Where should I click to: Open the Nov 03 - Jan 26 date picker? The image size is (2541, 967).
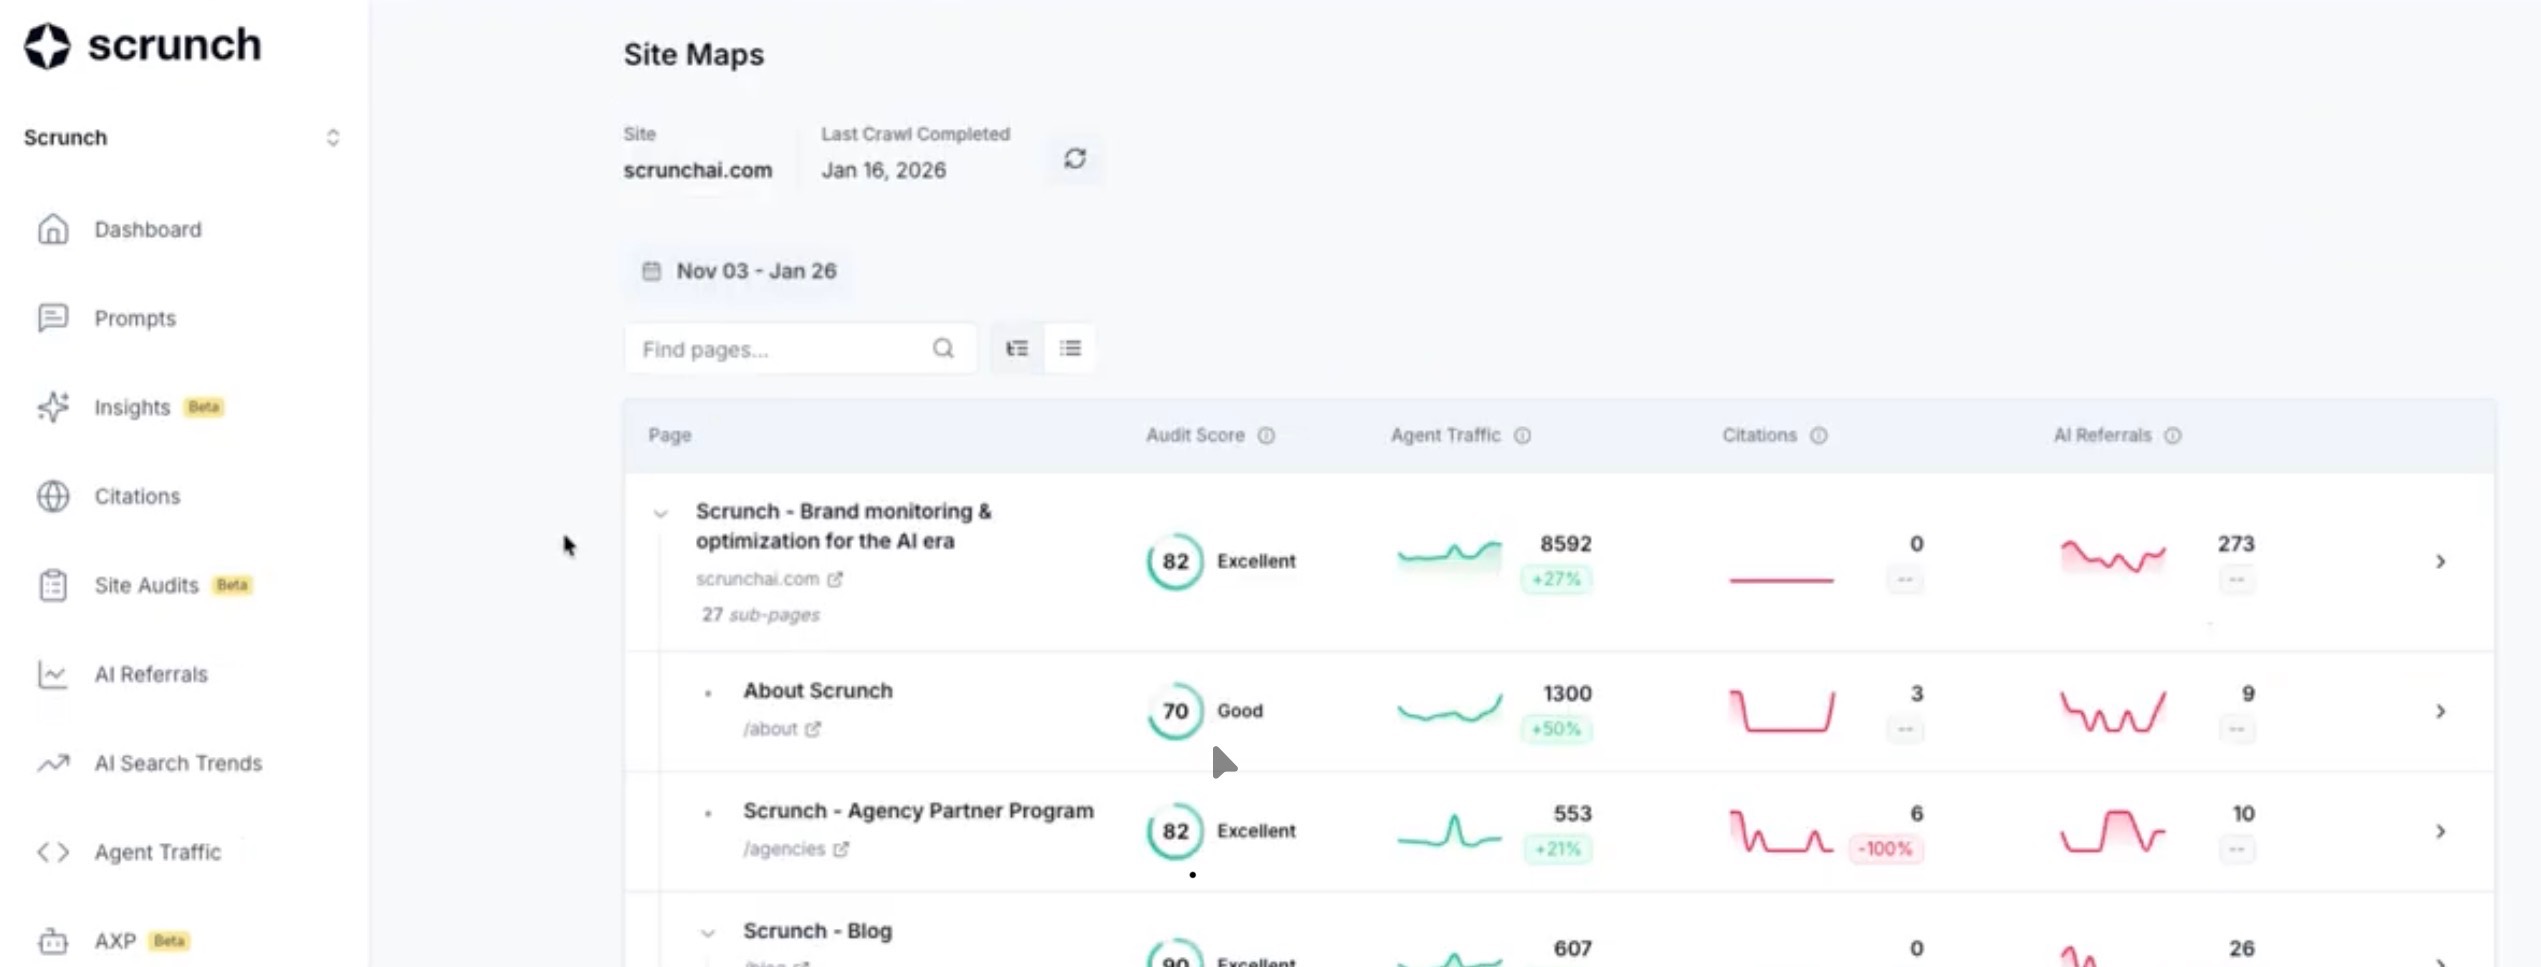(739, 271)
